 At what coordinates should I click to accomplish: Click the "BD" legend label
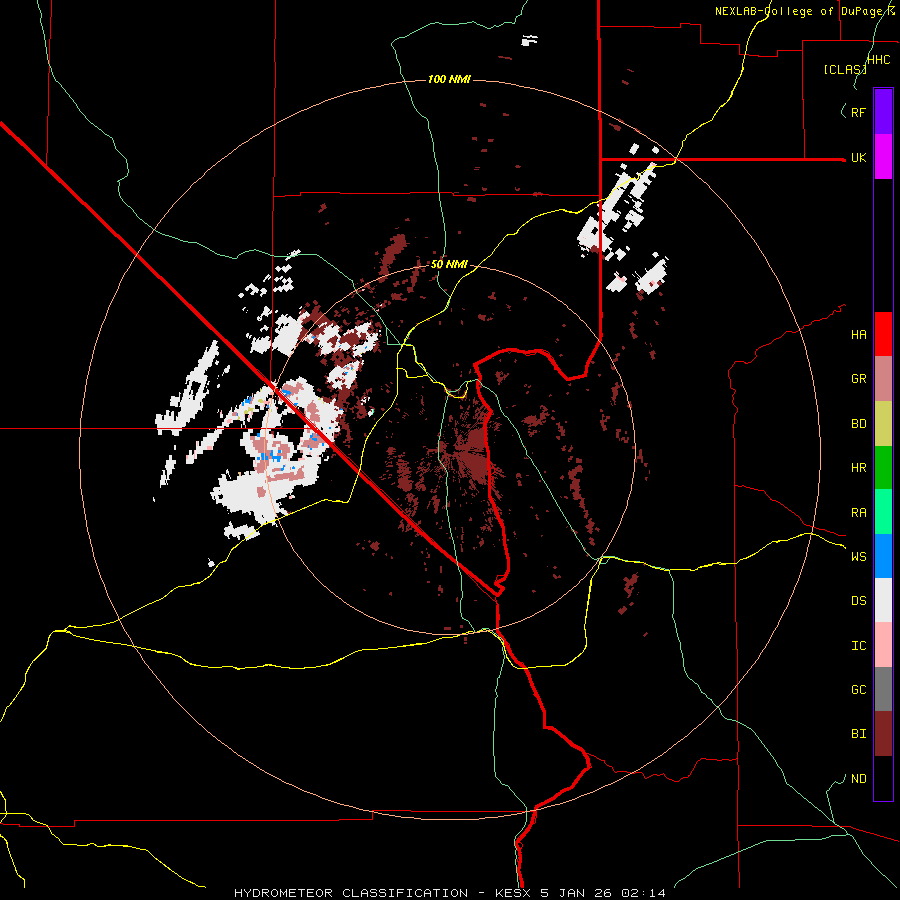pos(858,424)
